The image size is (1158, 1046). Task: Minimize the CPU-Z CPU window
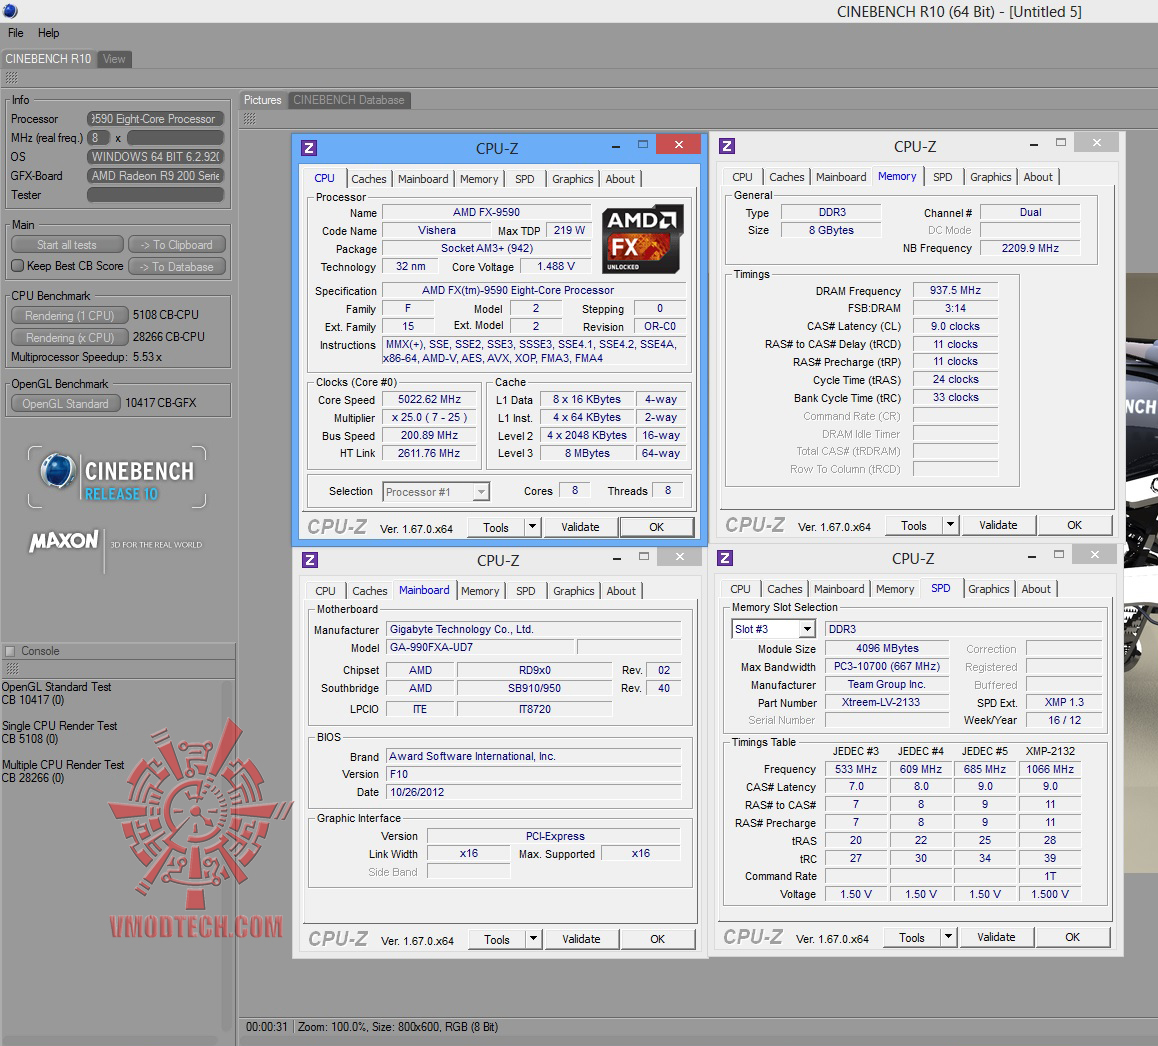(x=615, y=146)
